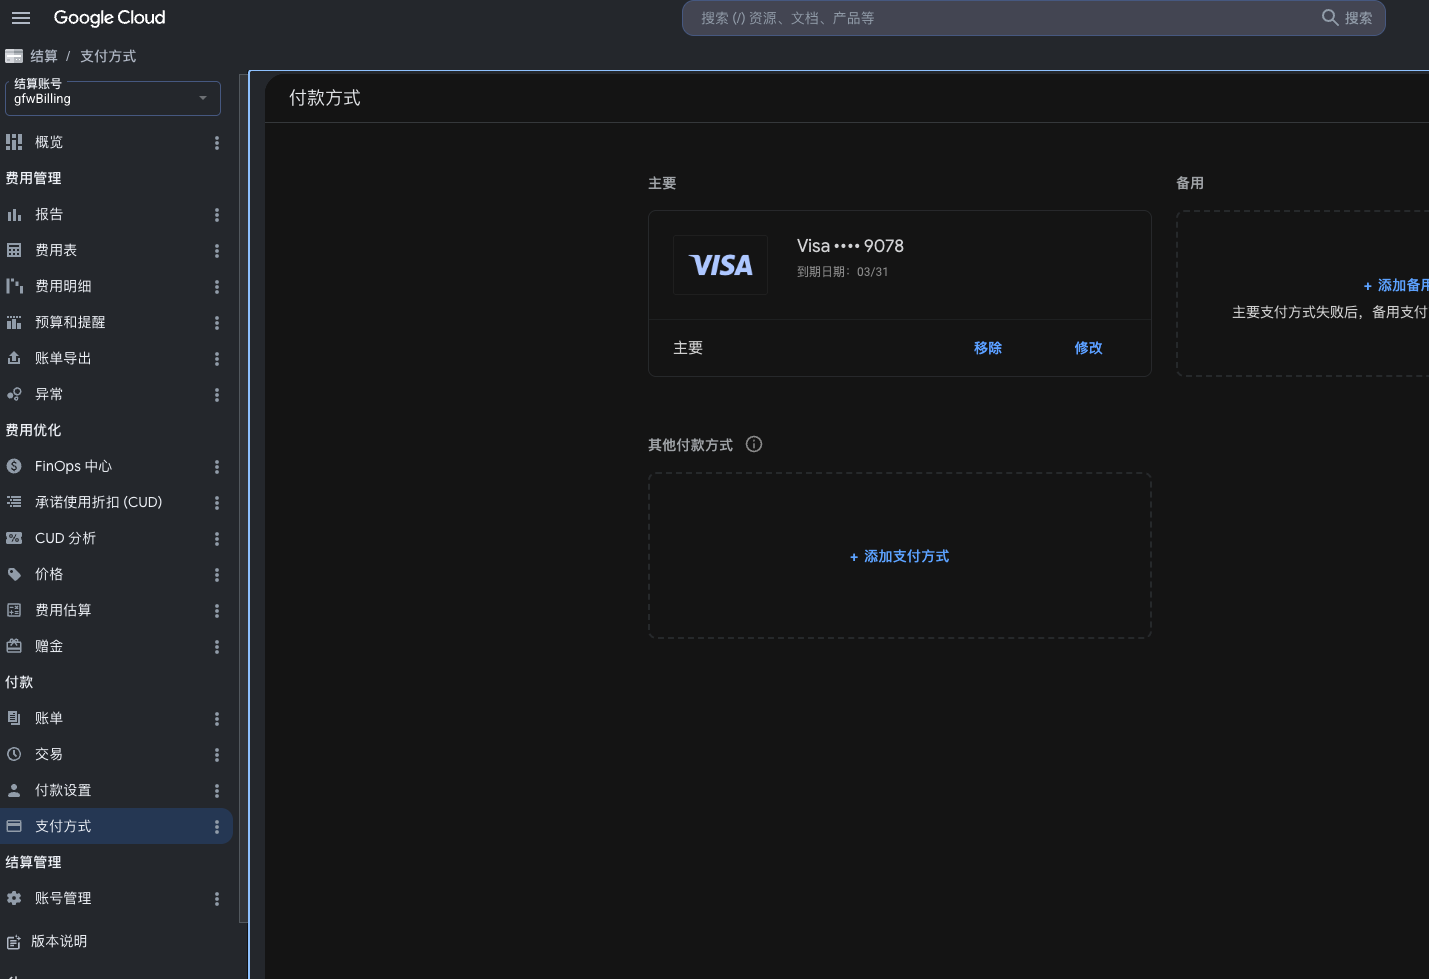Click the Google Cloud logo
This screenshot has width=1429, height=979.
[x=109, y=18]
